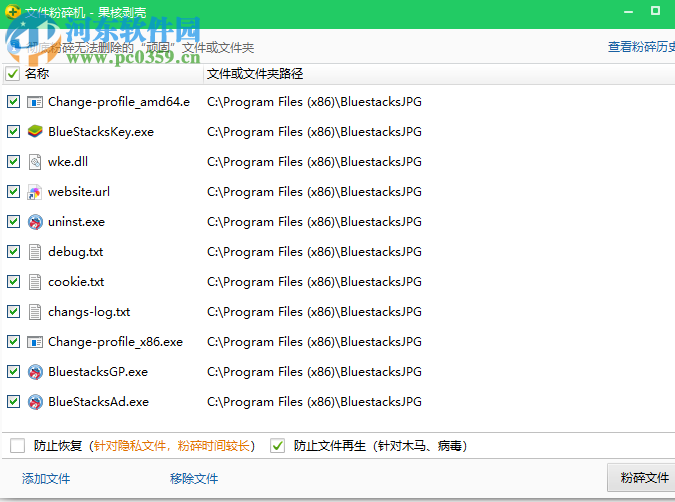675x502 pixels.
Task: Open the 查看粉碎历史 link
Action: pyautogui.click(x=641, y=46)
